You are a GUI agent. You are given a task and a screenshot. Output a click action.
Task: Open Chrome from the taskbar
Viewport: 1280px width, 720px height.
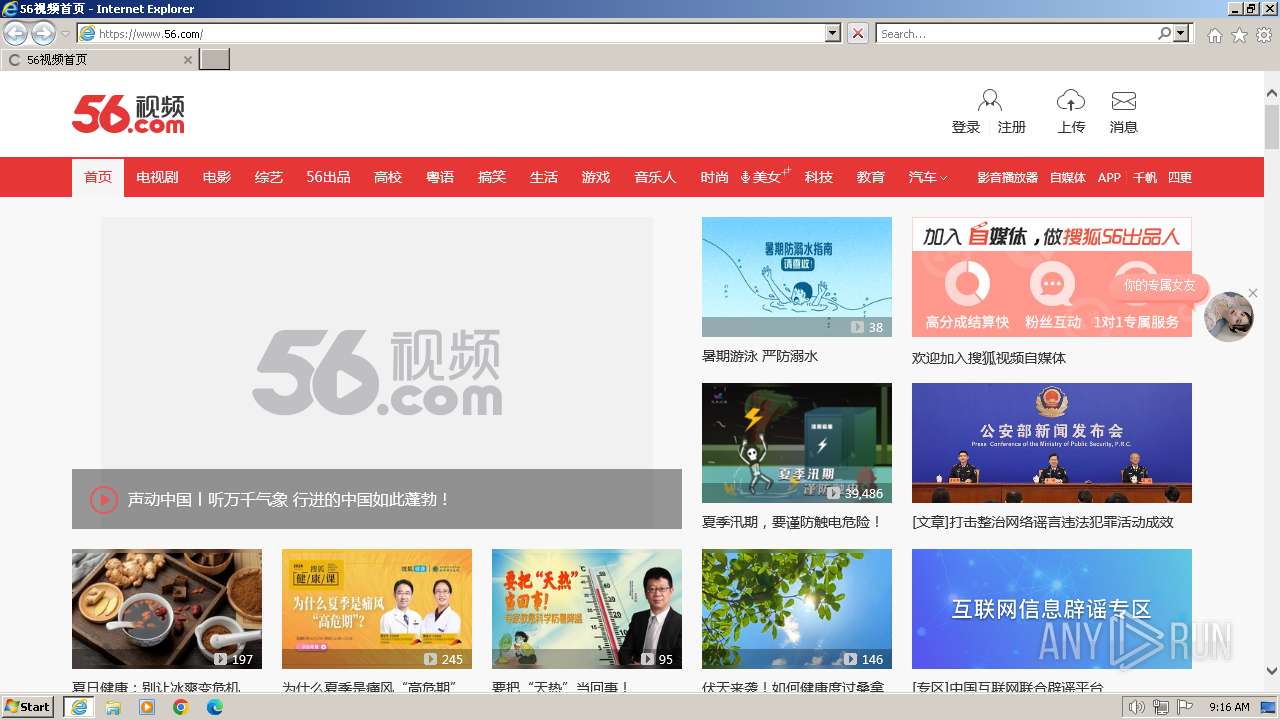pyautogui.click(x=181, y=707)
